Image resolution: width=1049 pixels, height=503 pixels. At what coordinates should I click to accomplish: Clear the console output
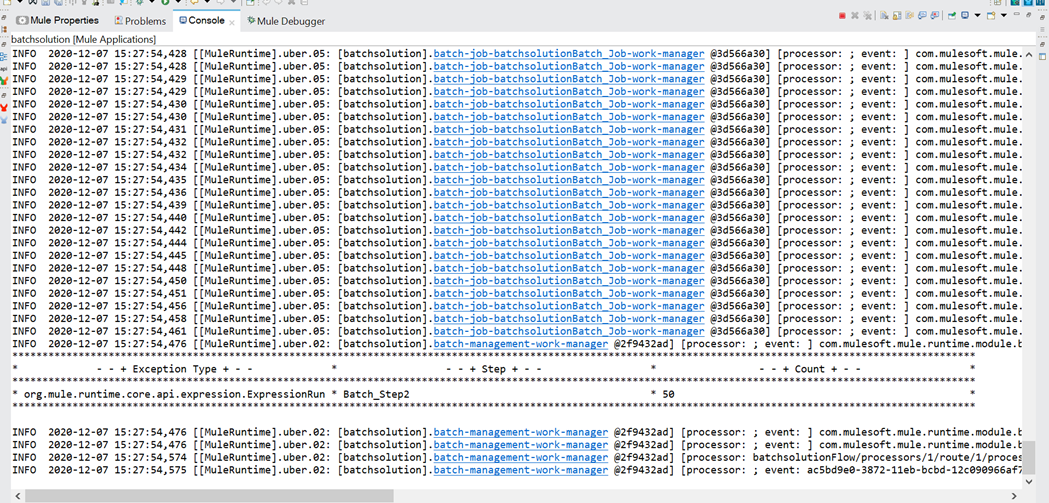tap(884, 15)
